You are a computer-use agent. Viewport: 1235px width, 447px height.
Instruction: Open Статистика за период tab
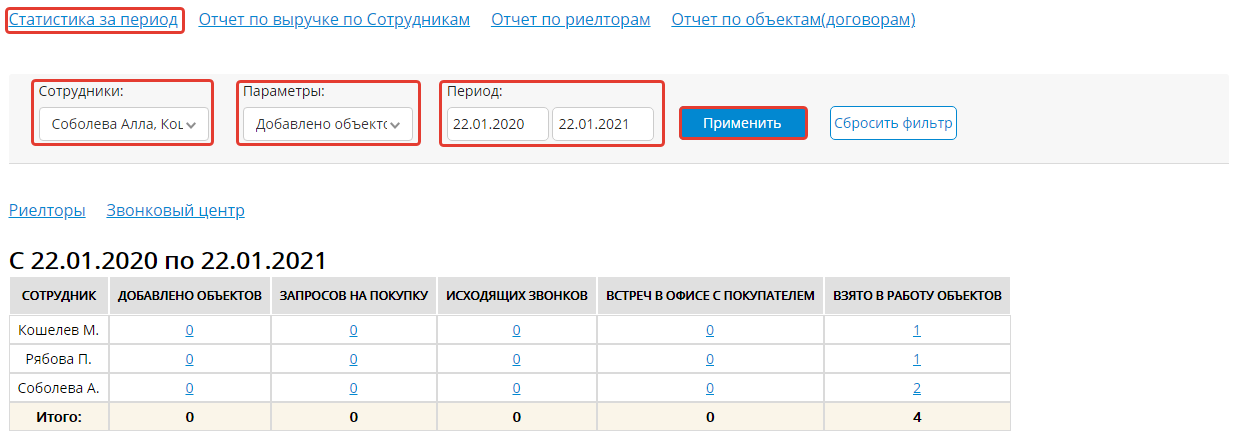point(94,19)
